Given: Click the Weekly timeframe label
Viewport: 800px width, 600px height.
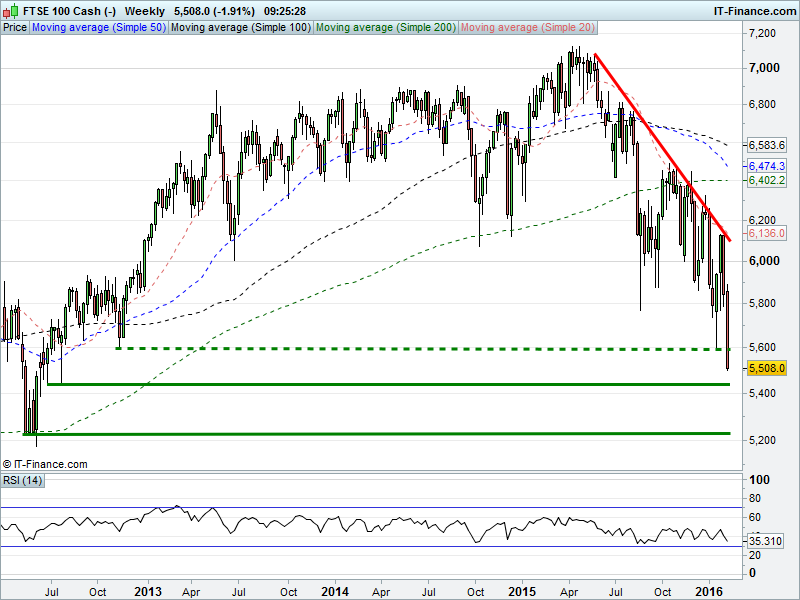Looking at the screenshot, I should coord(145,10).
